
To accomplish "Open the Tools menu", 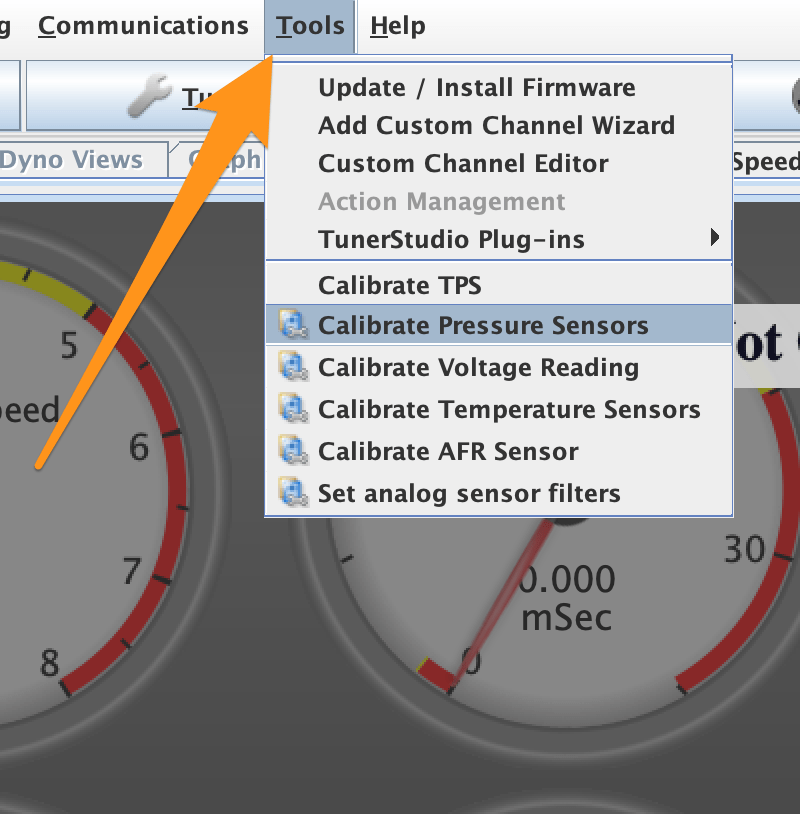I will coord(310,26).
